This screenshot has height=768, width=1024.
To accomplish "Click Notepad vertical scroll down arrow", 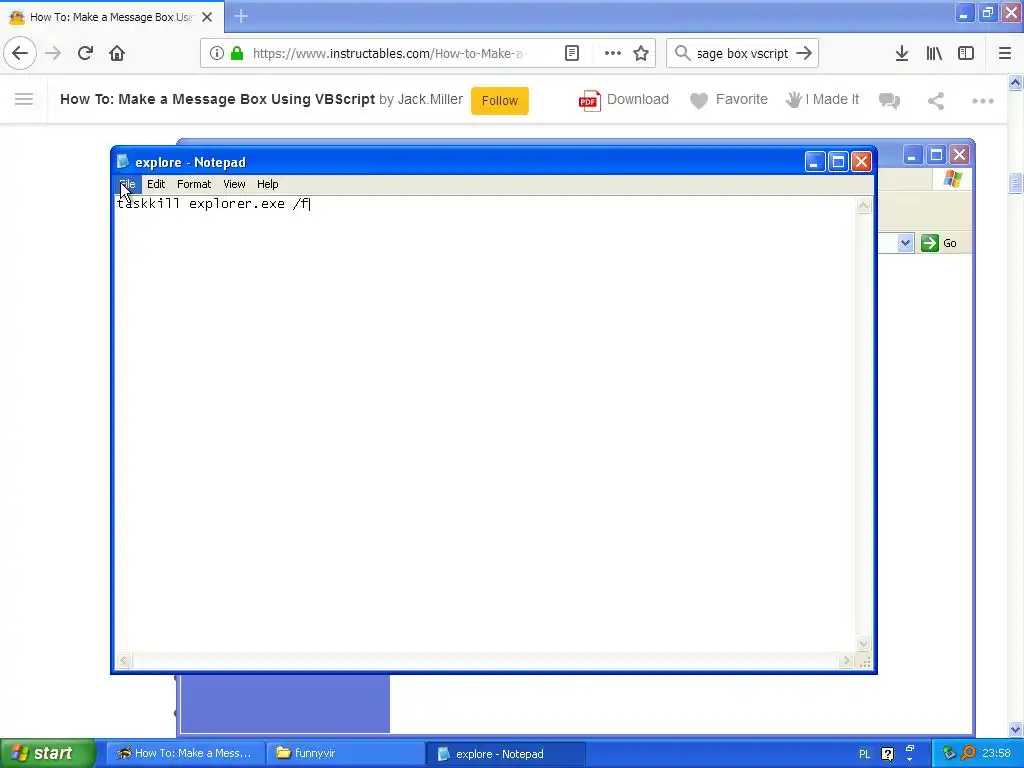I will point(863,643).
